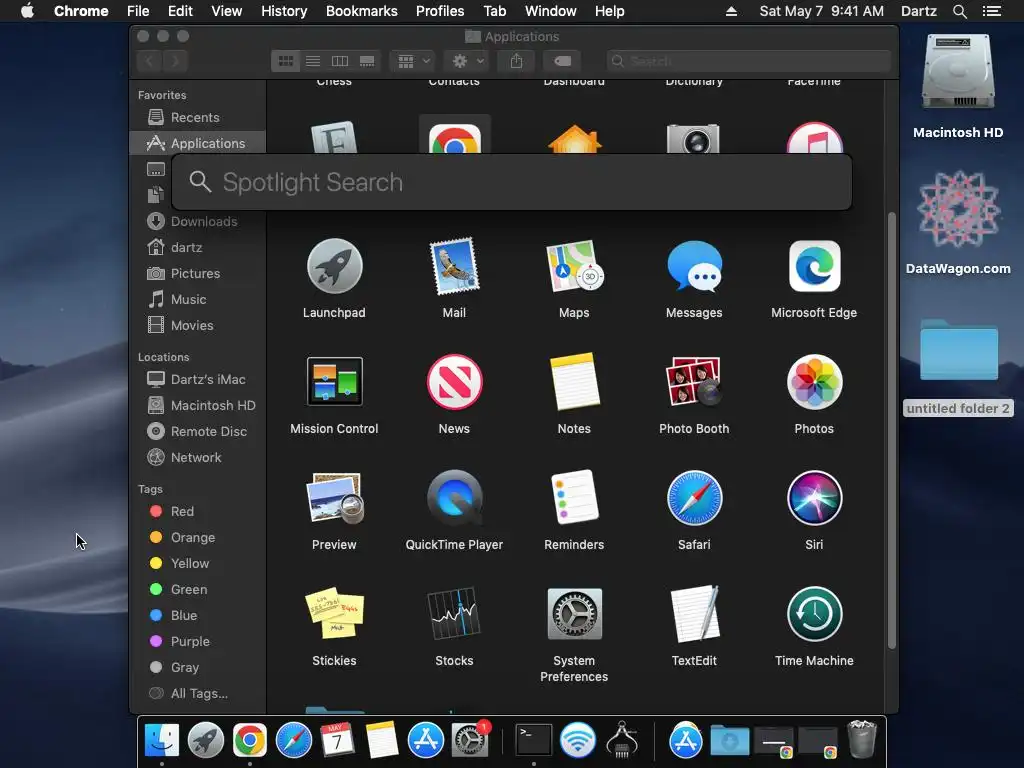Click the Spotlight Search text field
1024x768 pixels.
(512, 182)
